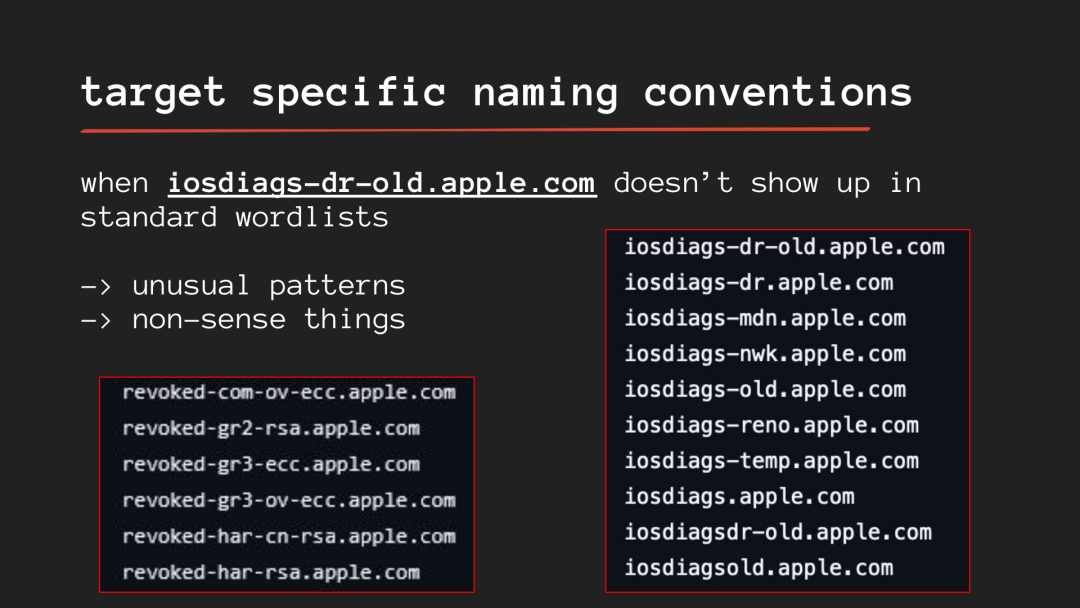
Task: Click iosdiags-dr.apple.com list entry
Action: [759, 283]
